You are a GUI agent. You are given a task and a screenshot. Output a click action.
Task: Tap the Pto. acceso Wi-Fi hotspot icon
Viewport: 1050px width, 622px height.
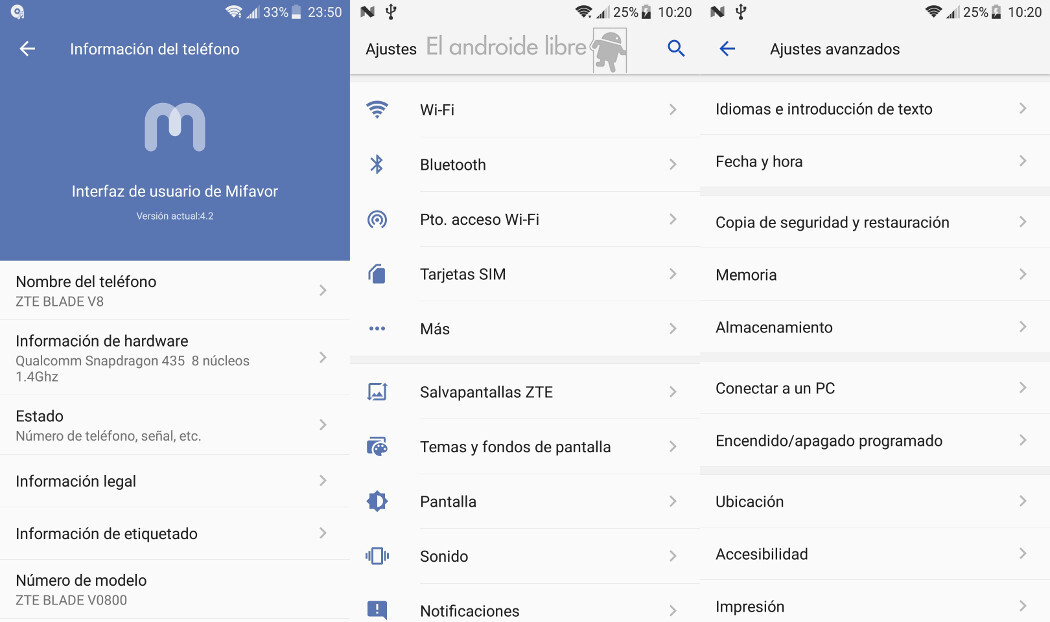(377, 220)
